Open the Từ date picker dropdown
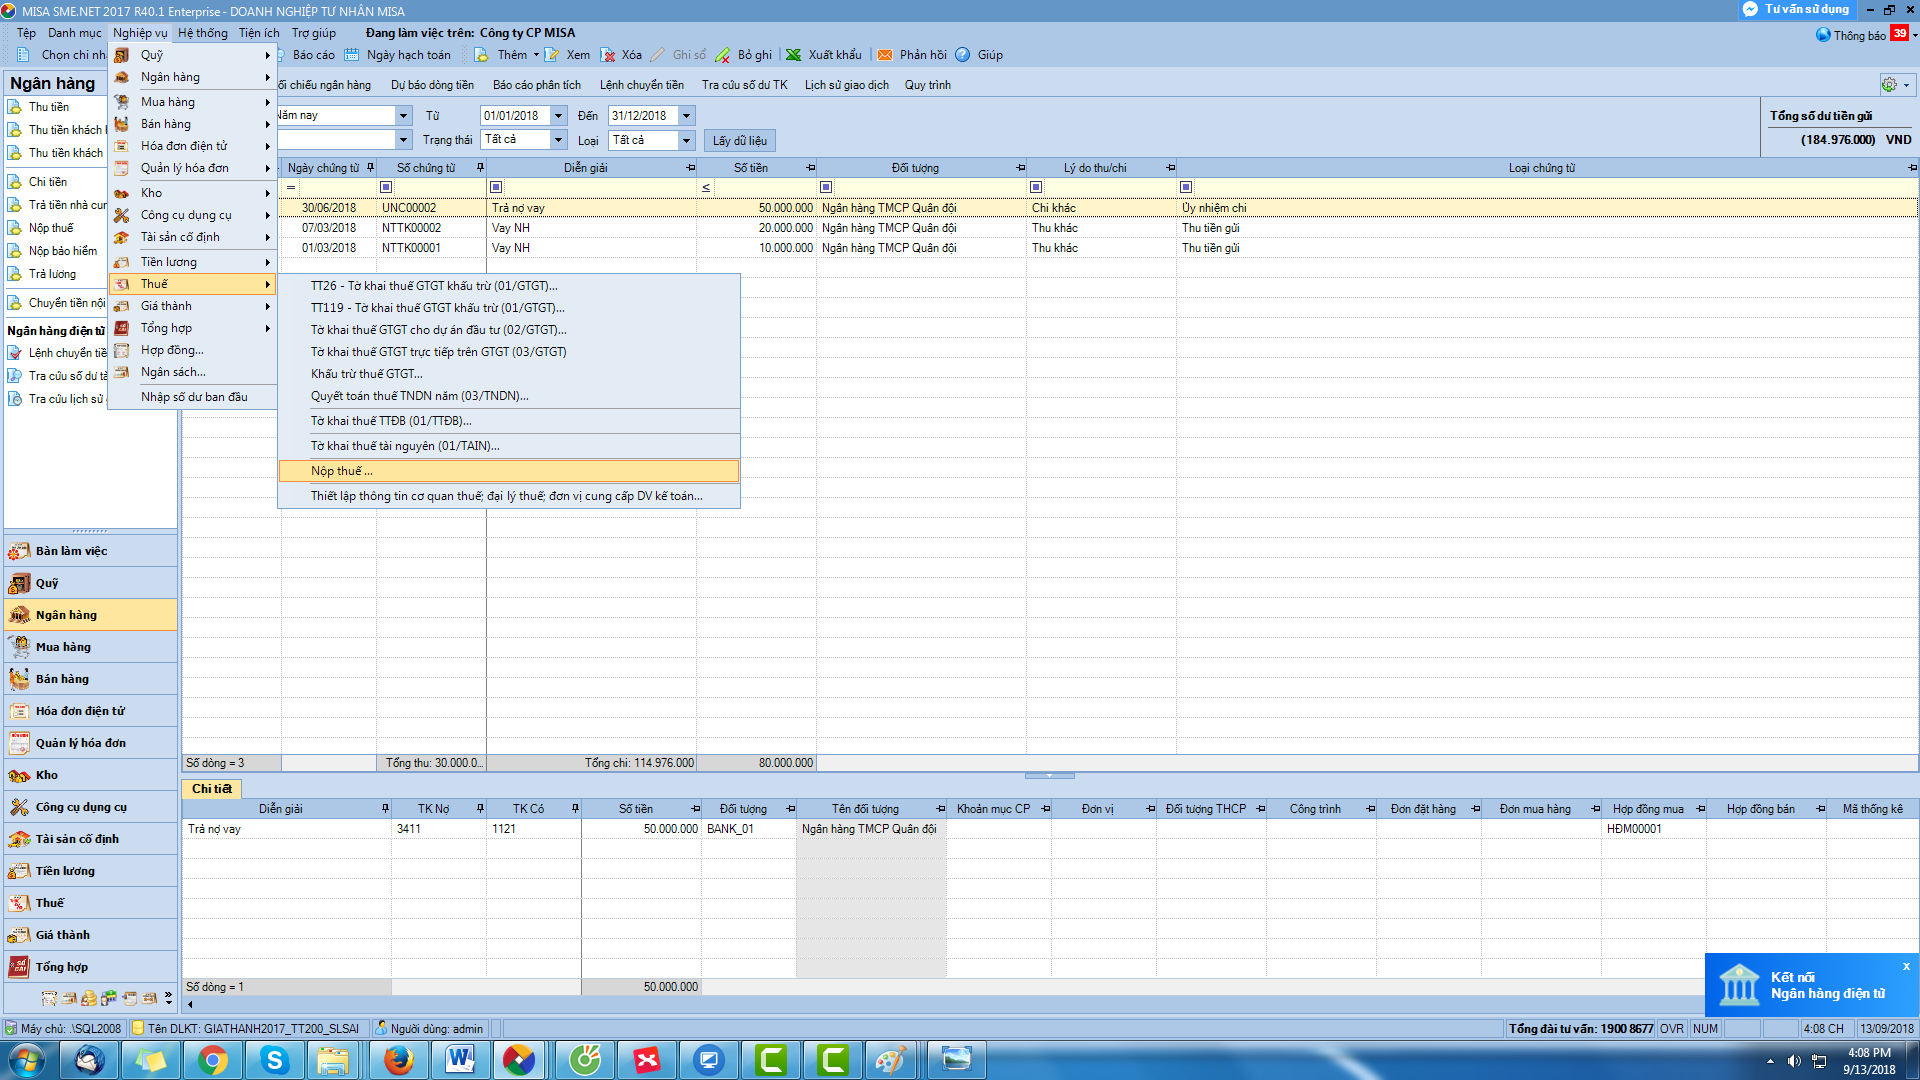1920x1080 pixels. click(559, 116)
